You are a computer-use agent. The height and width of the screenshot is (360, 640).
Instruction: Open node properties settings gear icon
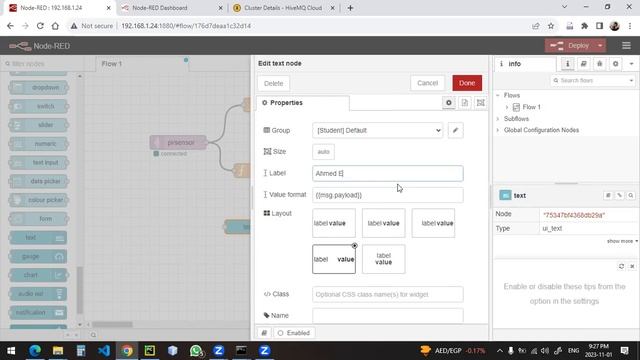tap(449, 103)
